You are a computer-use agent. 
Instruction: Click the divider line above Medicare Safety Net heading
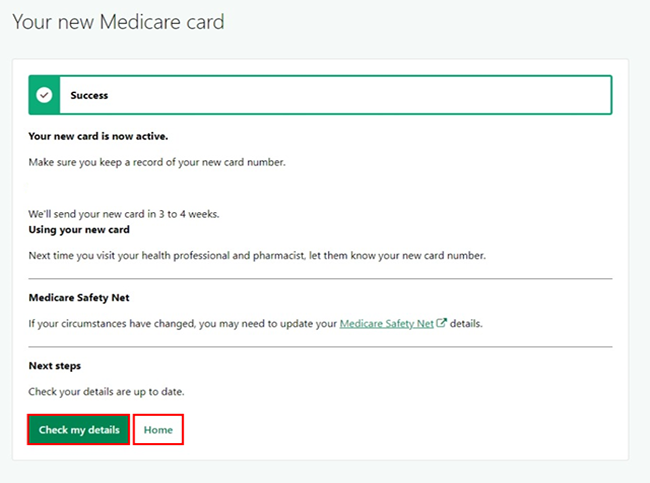pos(320,279)
